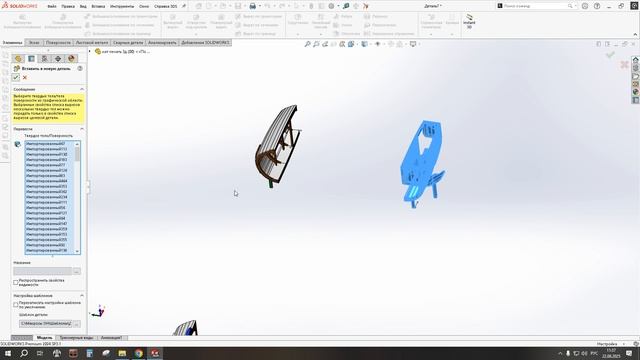
Task: Confirm with the green checkmark OK
Action: pyautogui.click(x=16, y=77)
